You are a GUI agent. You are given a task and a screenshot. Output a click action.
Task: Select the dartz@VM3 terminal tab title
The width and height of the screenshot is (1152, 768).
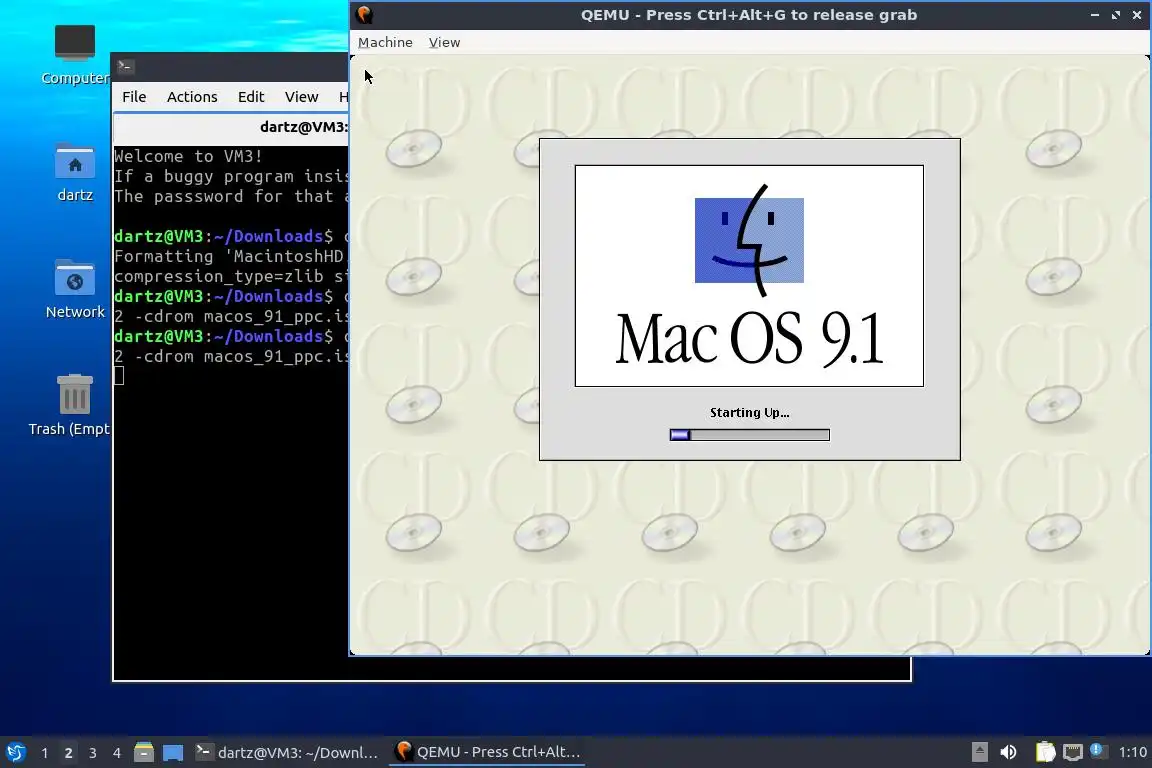303,127
